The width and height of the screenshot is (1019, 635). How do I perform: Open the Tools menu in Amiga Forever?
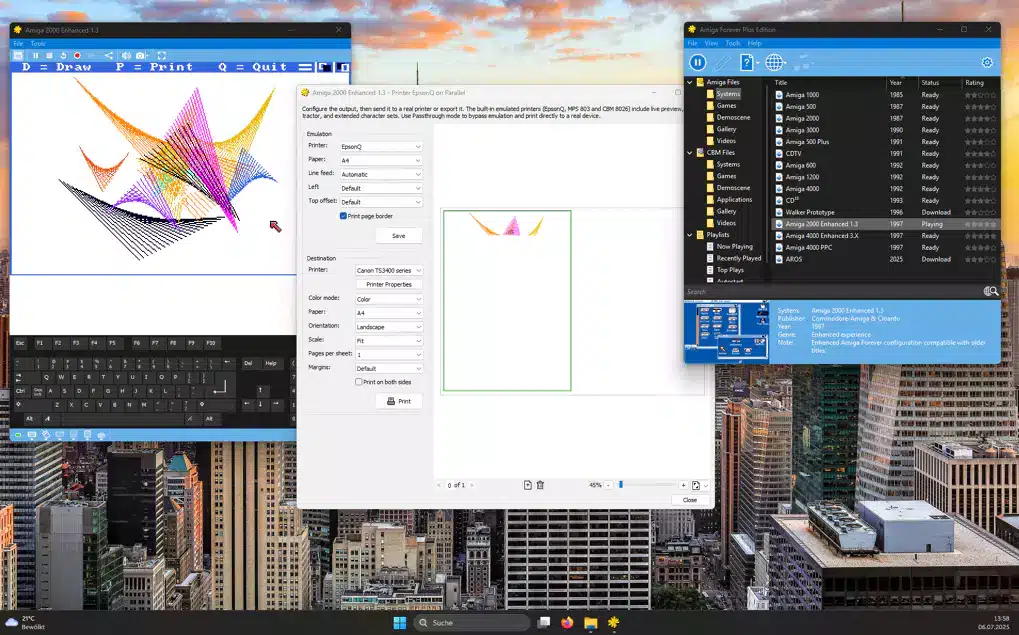733,43
